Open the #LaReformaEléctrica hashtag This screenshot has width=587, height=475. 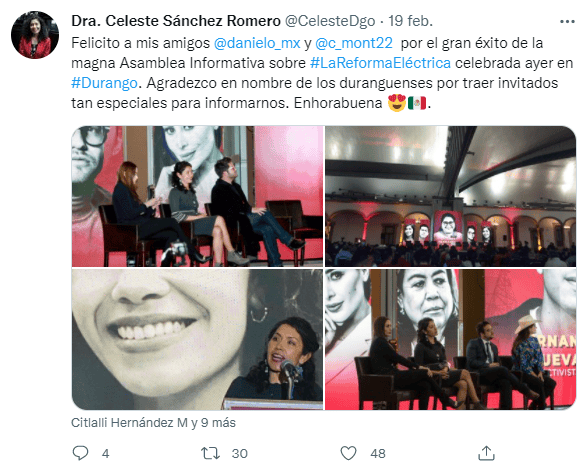(x=380, y=63)
